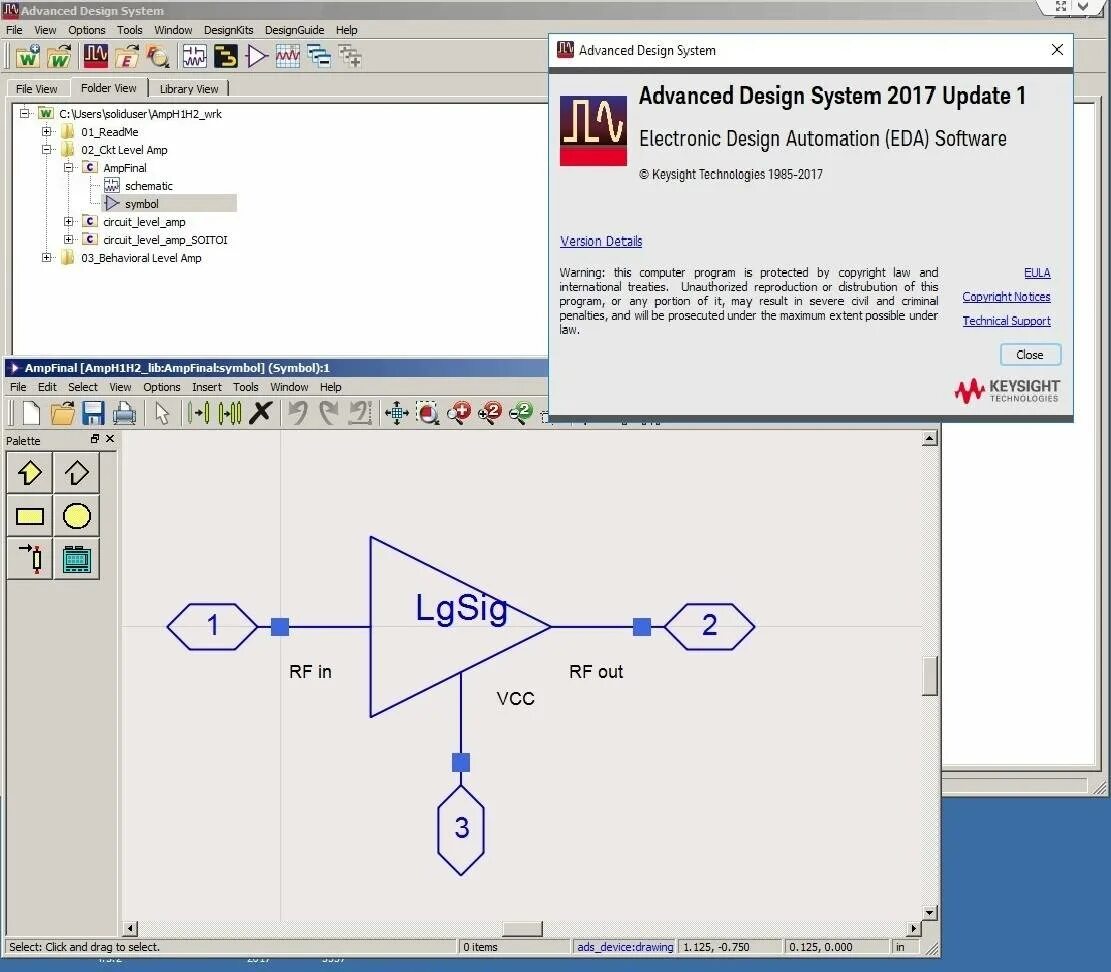The width and height of the screenshot is (1111, 972).
Task: Switch to the Folder View tab
Action: point(108,88)
